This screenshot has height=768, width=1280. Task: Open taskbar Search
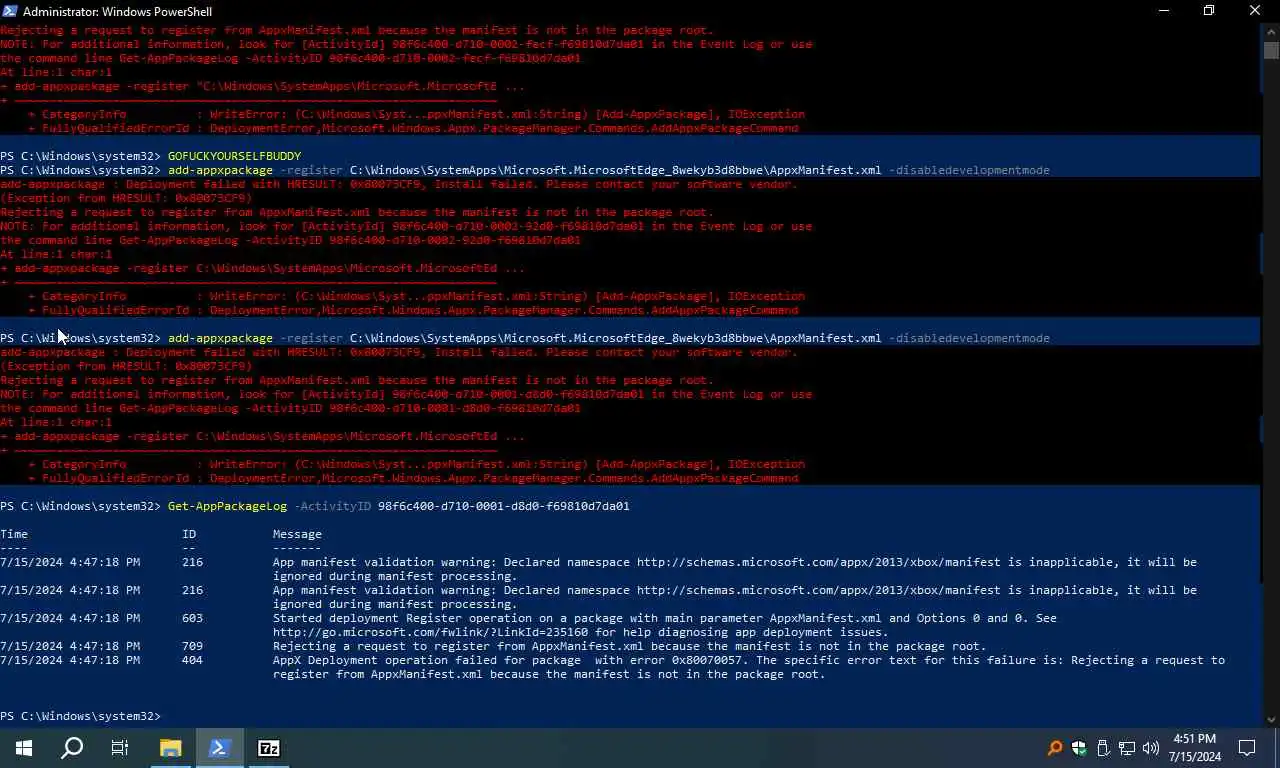coord(72,748)
